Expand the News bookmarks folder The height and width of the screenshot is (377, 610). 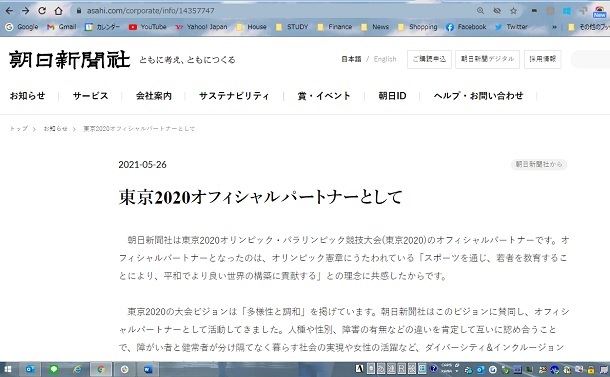(375, 27)
